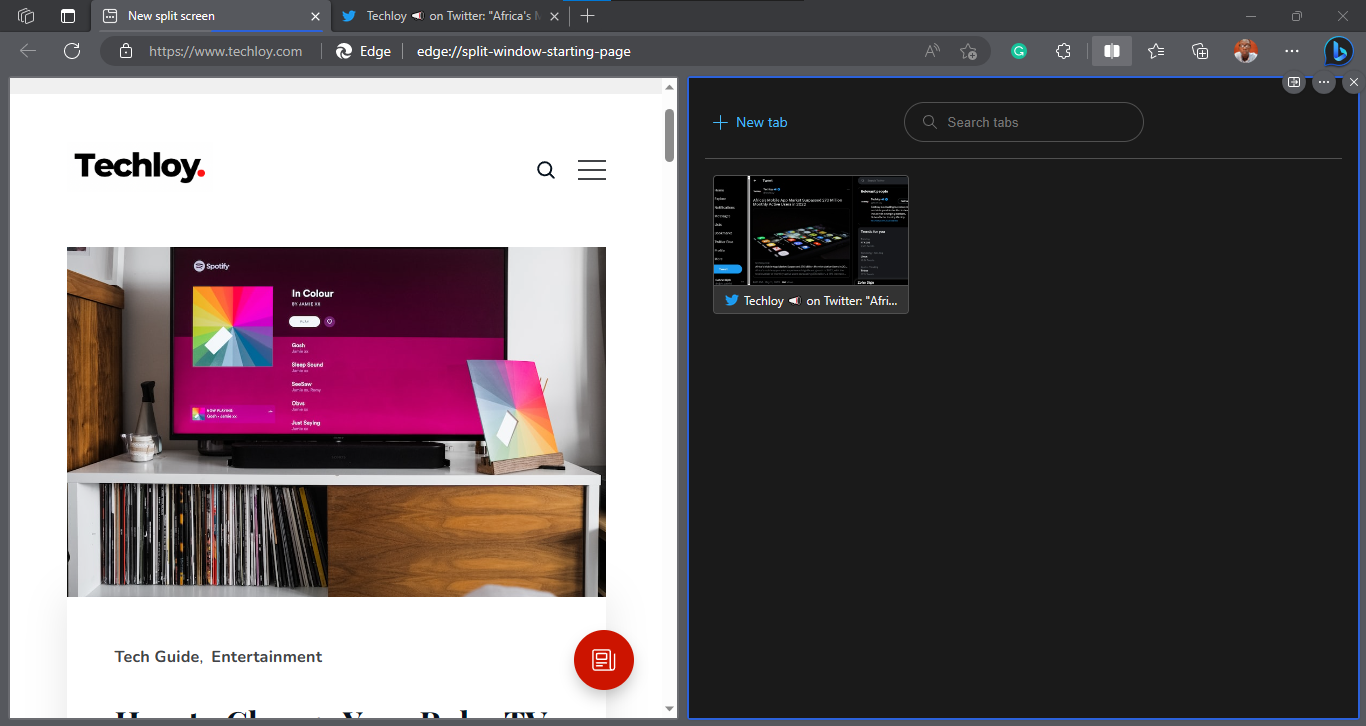Go back using the back arrow
The width and height of the screenshot is (1366, 726).
pyautogui.click(x=28, y=51)
